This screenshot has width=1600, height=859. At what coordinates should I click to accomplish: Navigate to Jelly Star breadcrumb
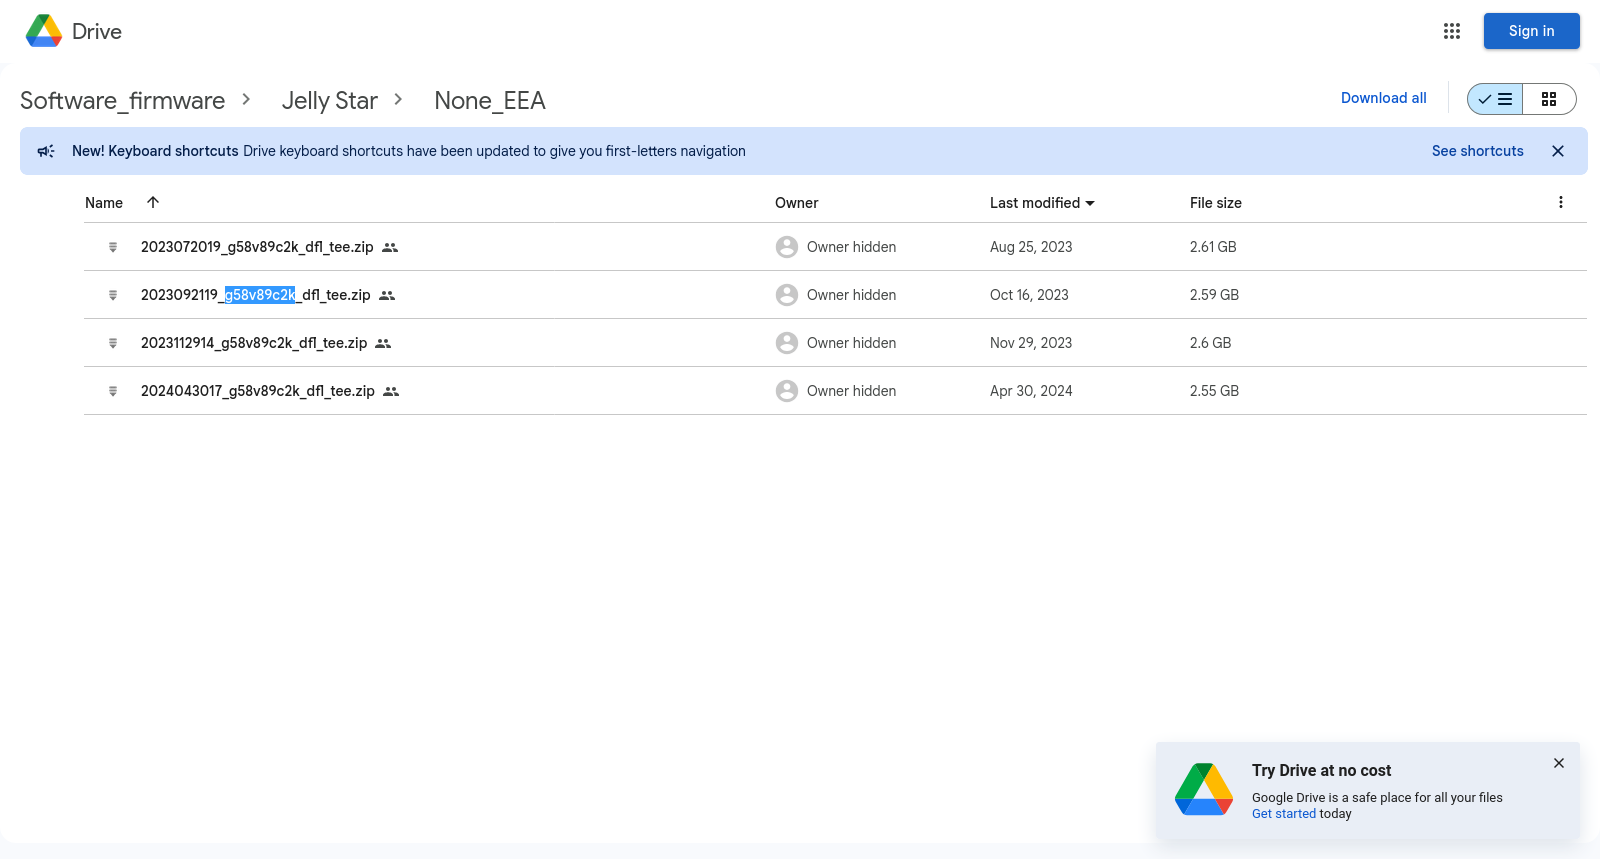[x=329, y=101]
